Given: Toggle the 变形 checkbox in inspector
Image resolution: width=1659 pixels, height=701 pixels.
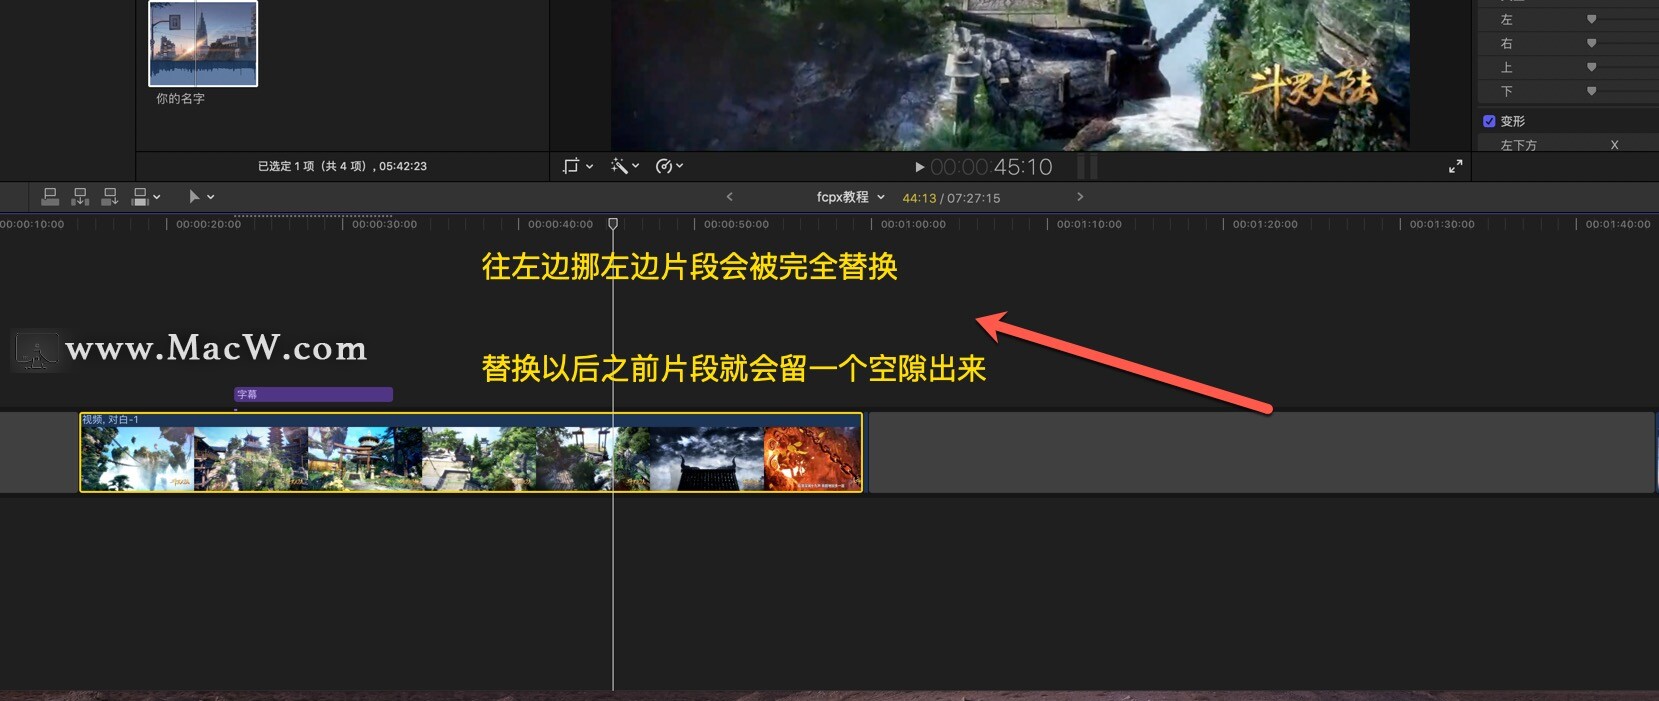Looking at the screenshot, I should click(1489, 121).
